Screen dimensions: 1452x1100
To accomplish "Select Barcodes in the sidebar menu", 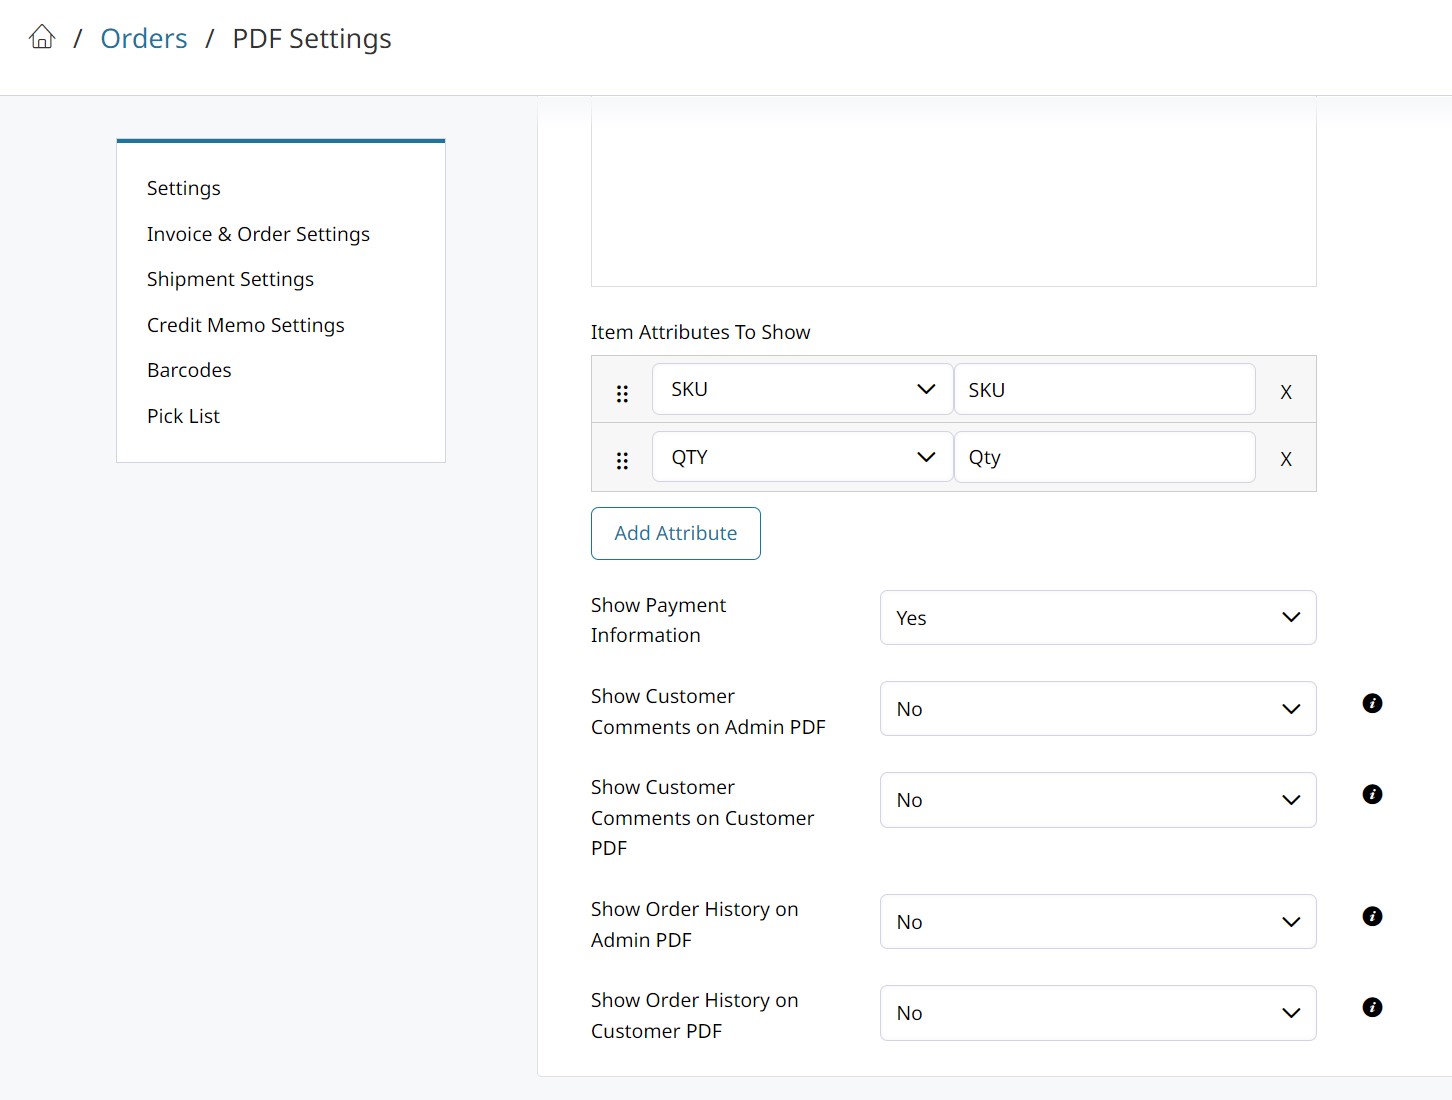I will pos(189,370).
